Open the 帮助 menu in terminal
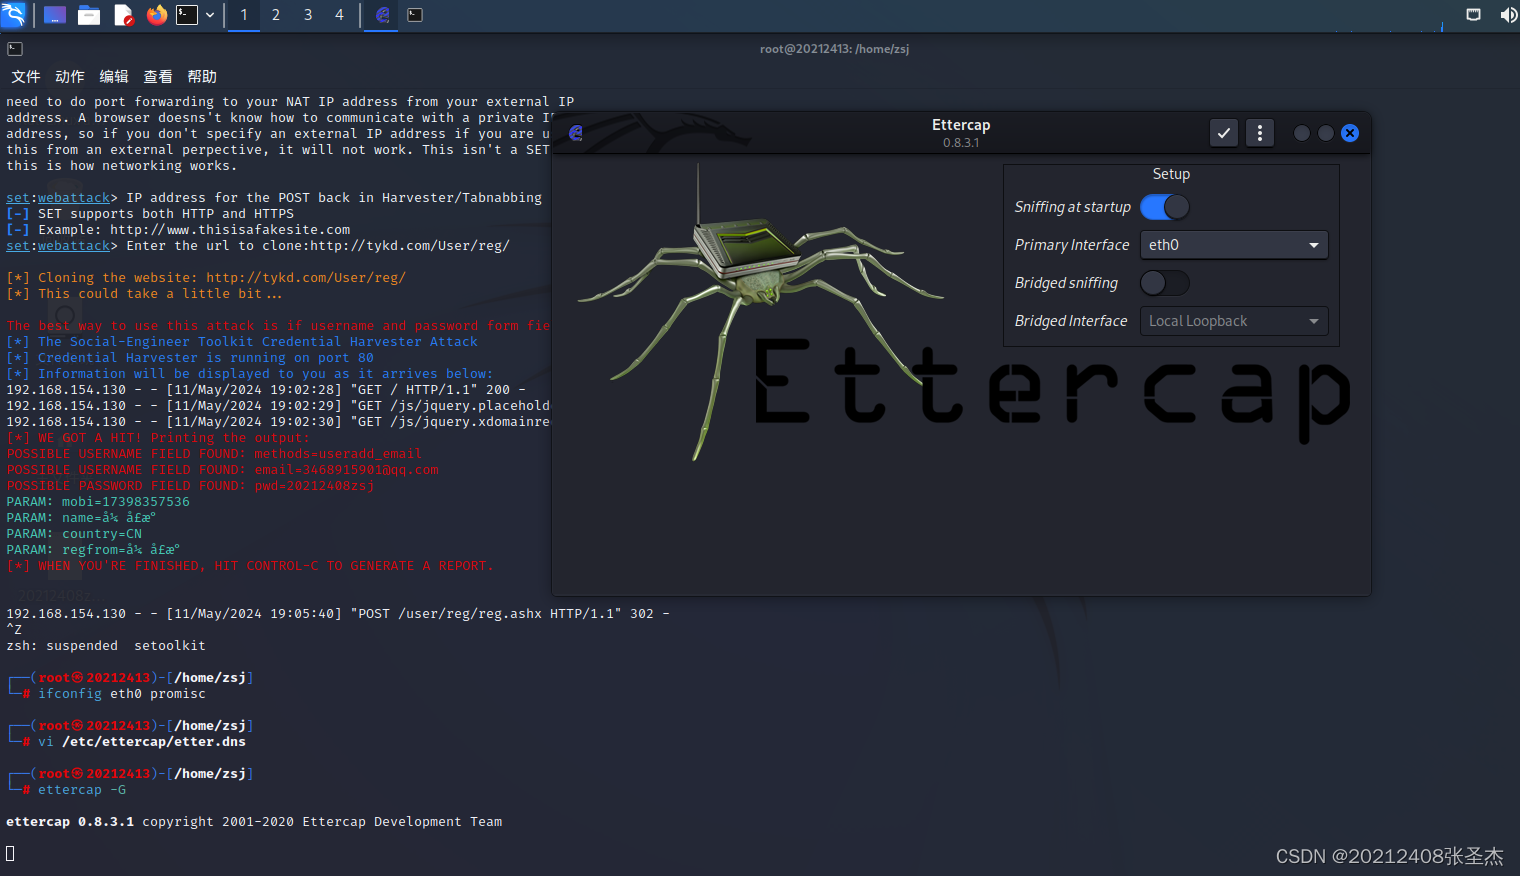This screenshot has width=1520, height=876. click(202, 77)
